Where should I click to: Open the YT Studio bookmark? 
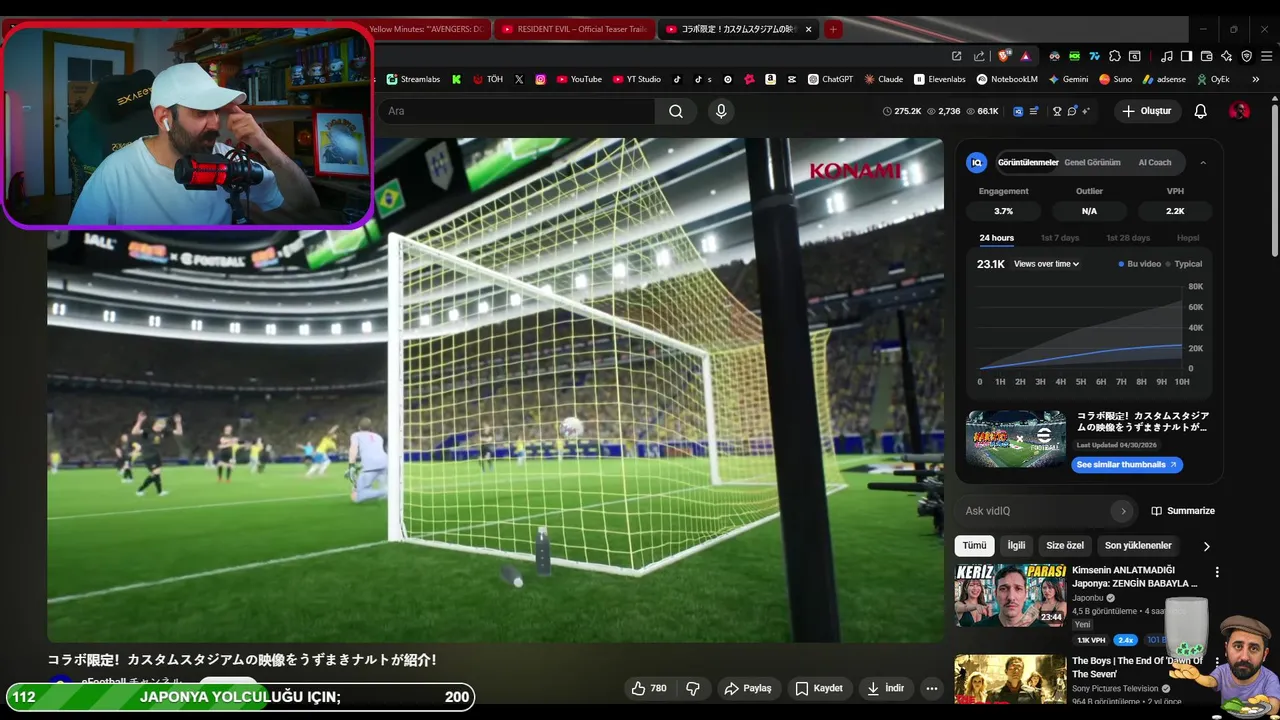pyautogui.click(x=636, y=79)
